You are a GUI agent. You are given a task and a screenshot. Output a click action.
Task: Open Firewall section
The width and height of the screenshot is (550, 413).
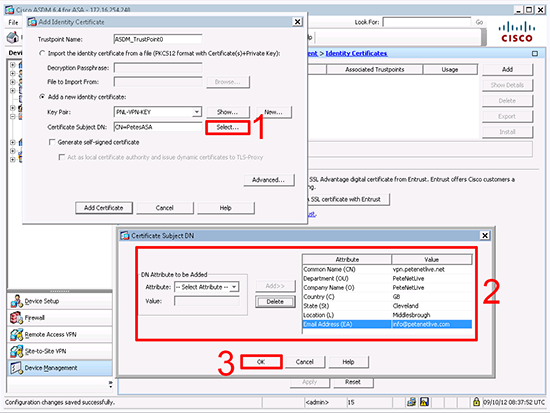pos(60,318)
